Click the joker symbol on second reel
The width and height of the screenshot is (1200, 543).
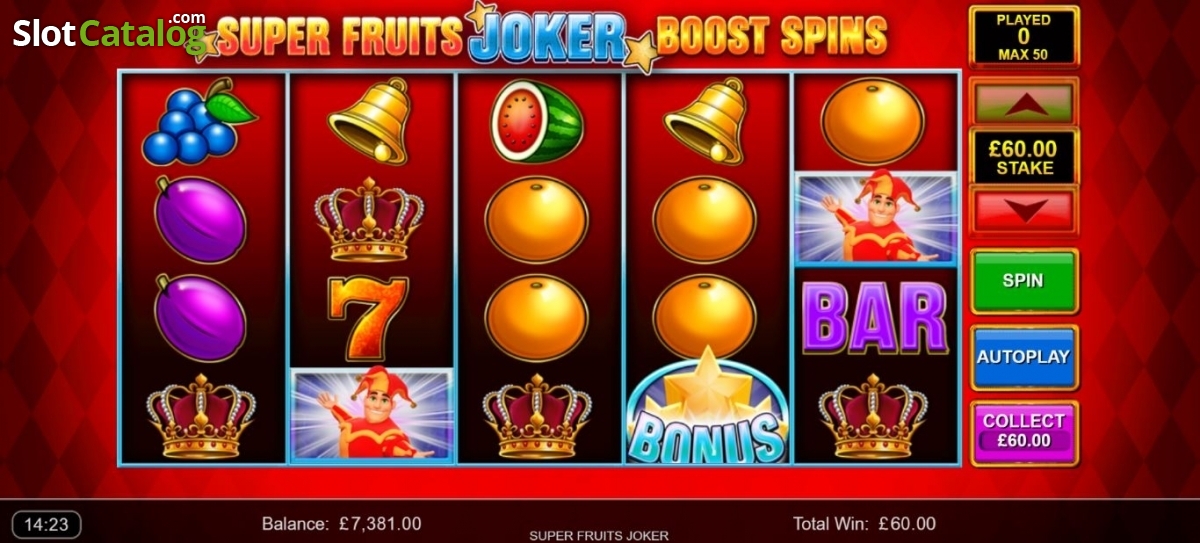click(x=371, y=415)
